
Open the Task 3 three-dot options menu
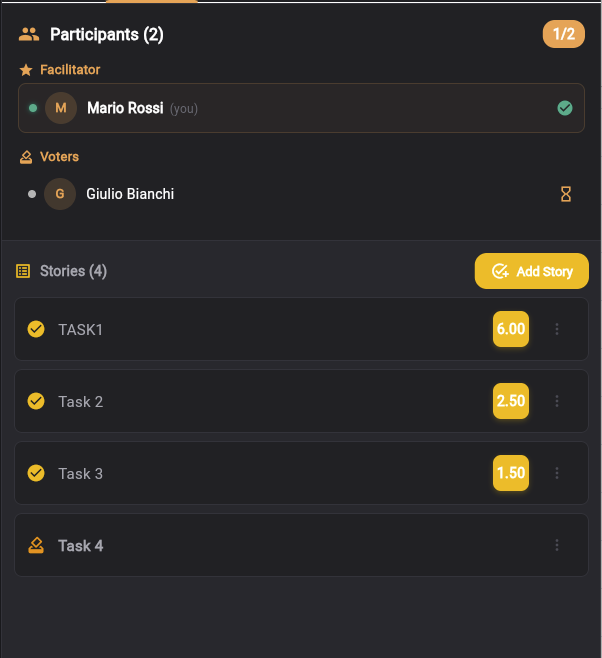pos(557,473)
